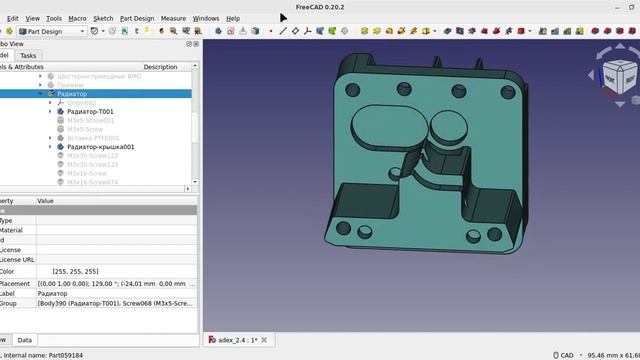Open the Tools menu
This screenshot has width=640, height=360.
[53, 18]
